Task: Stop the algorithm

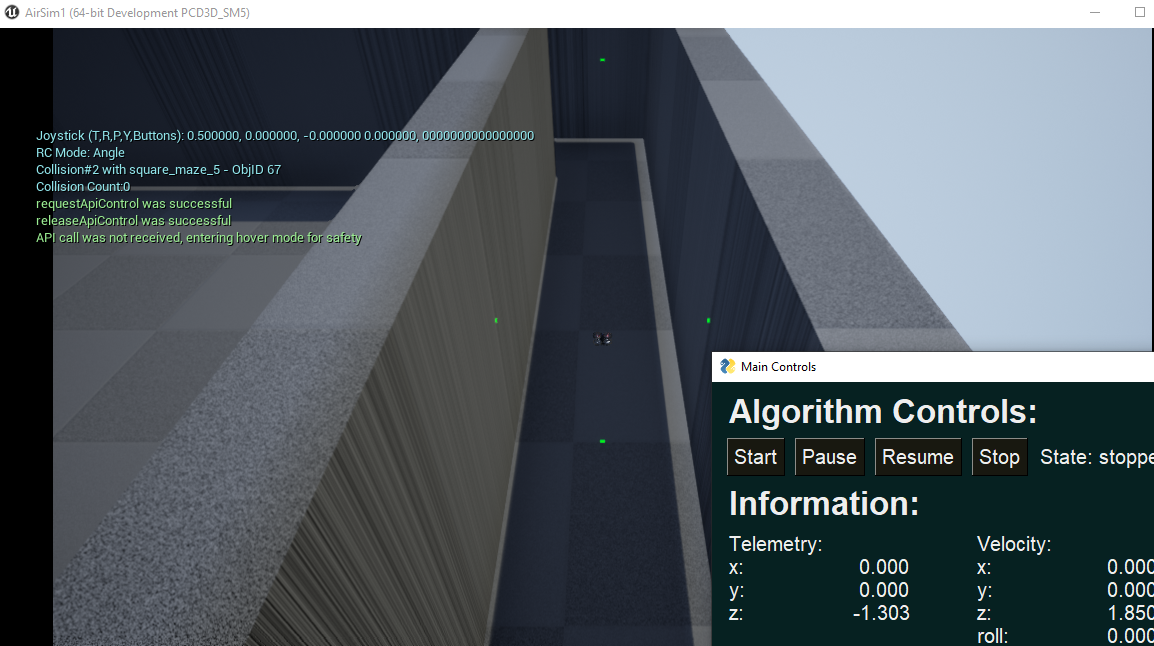Action: click(999, 456)
